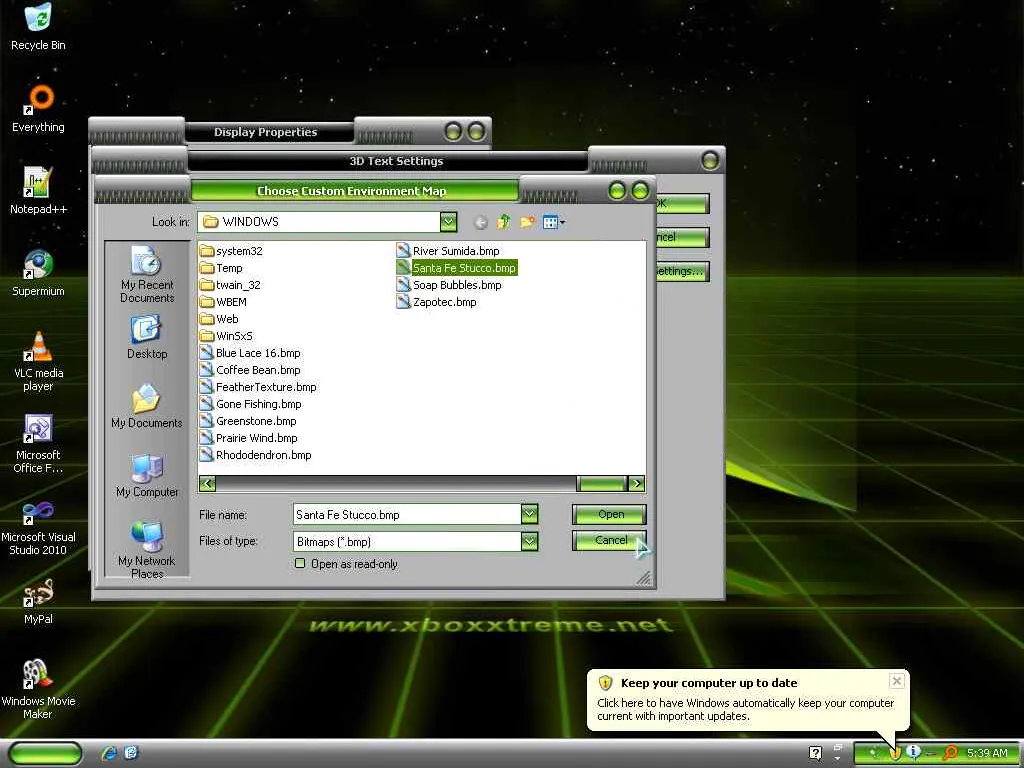Select FeatherTexture.bmp file
Viewport: 1024px width, 768px height.
pyautogui.click(x=258, y=387)
